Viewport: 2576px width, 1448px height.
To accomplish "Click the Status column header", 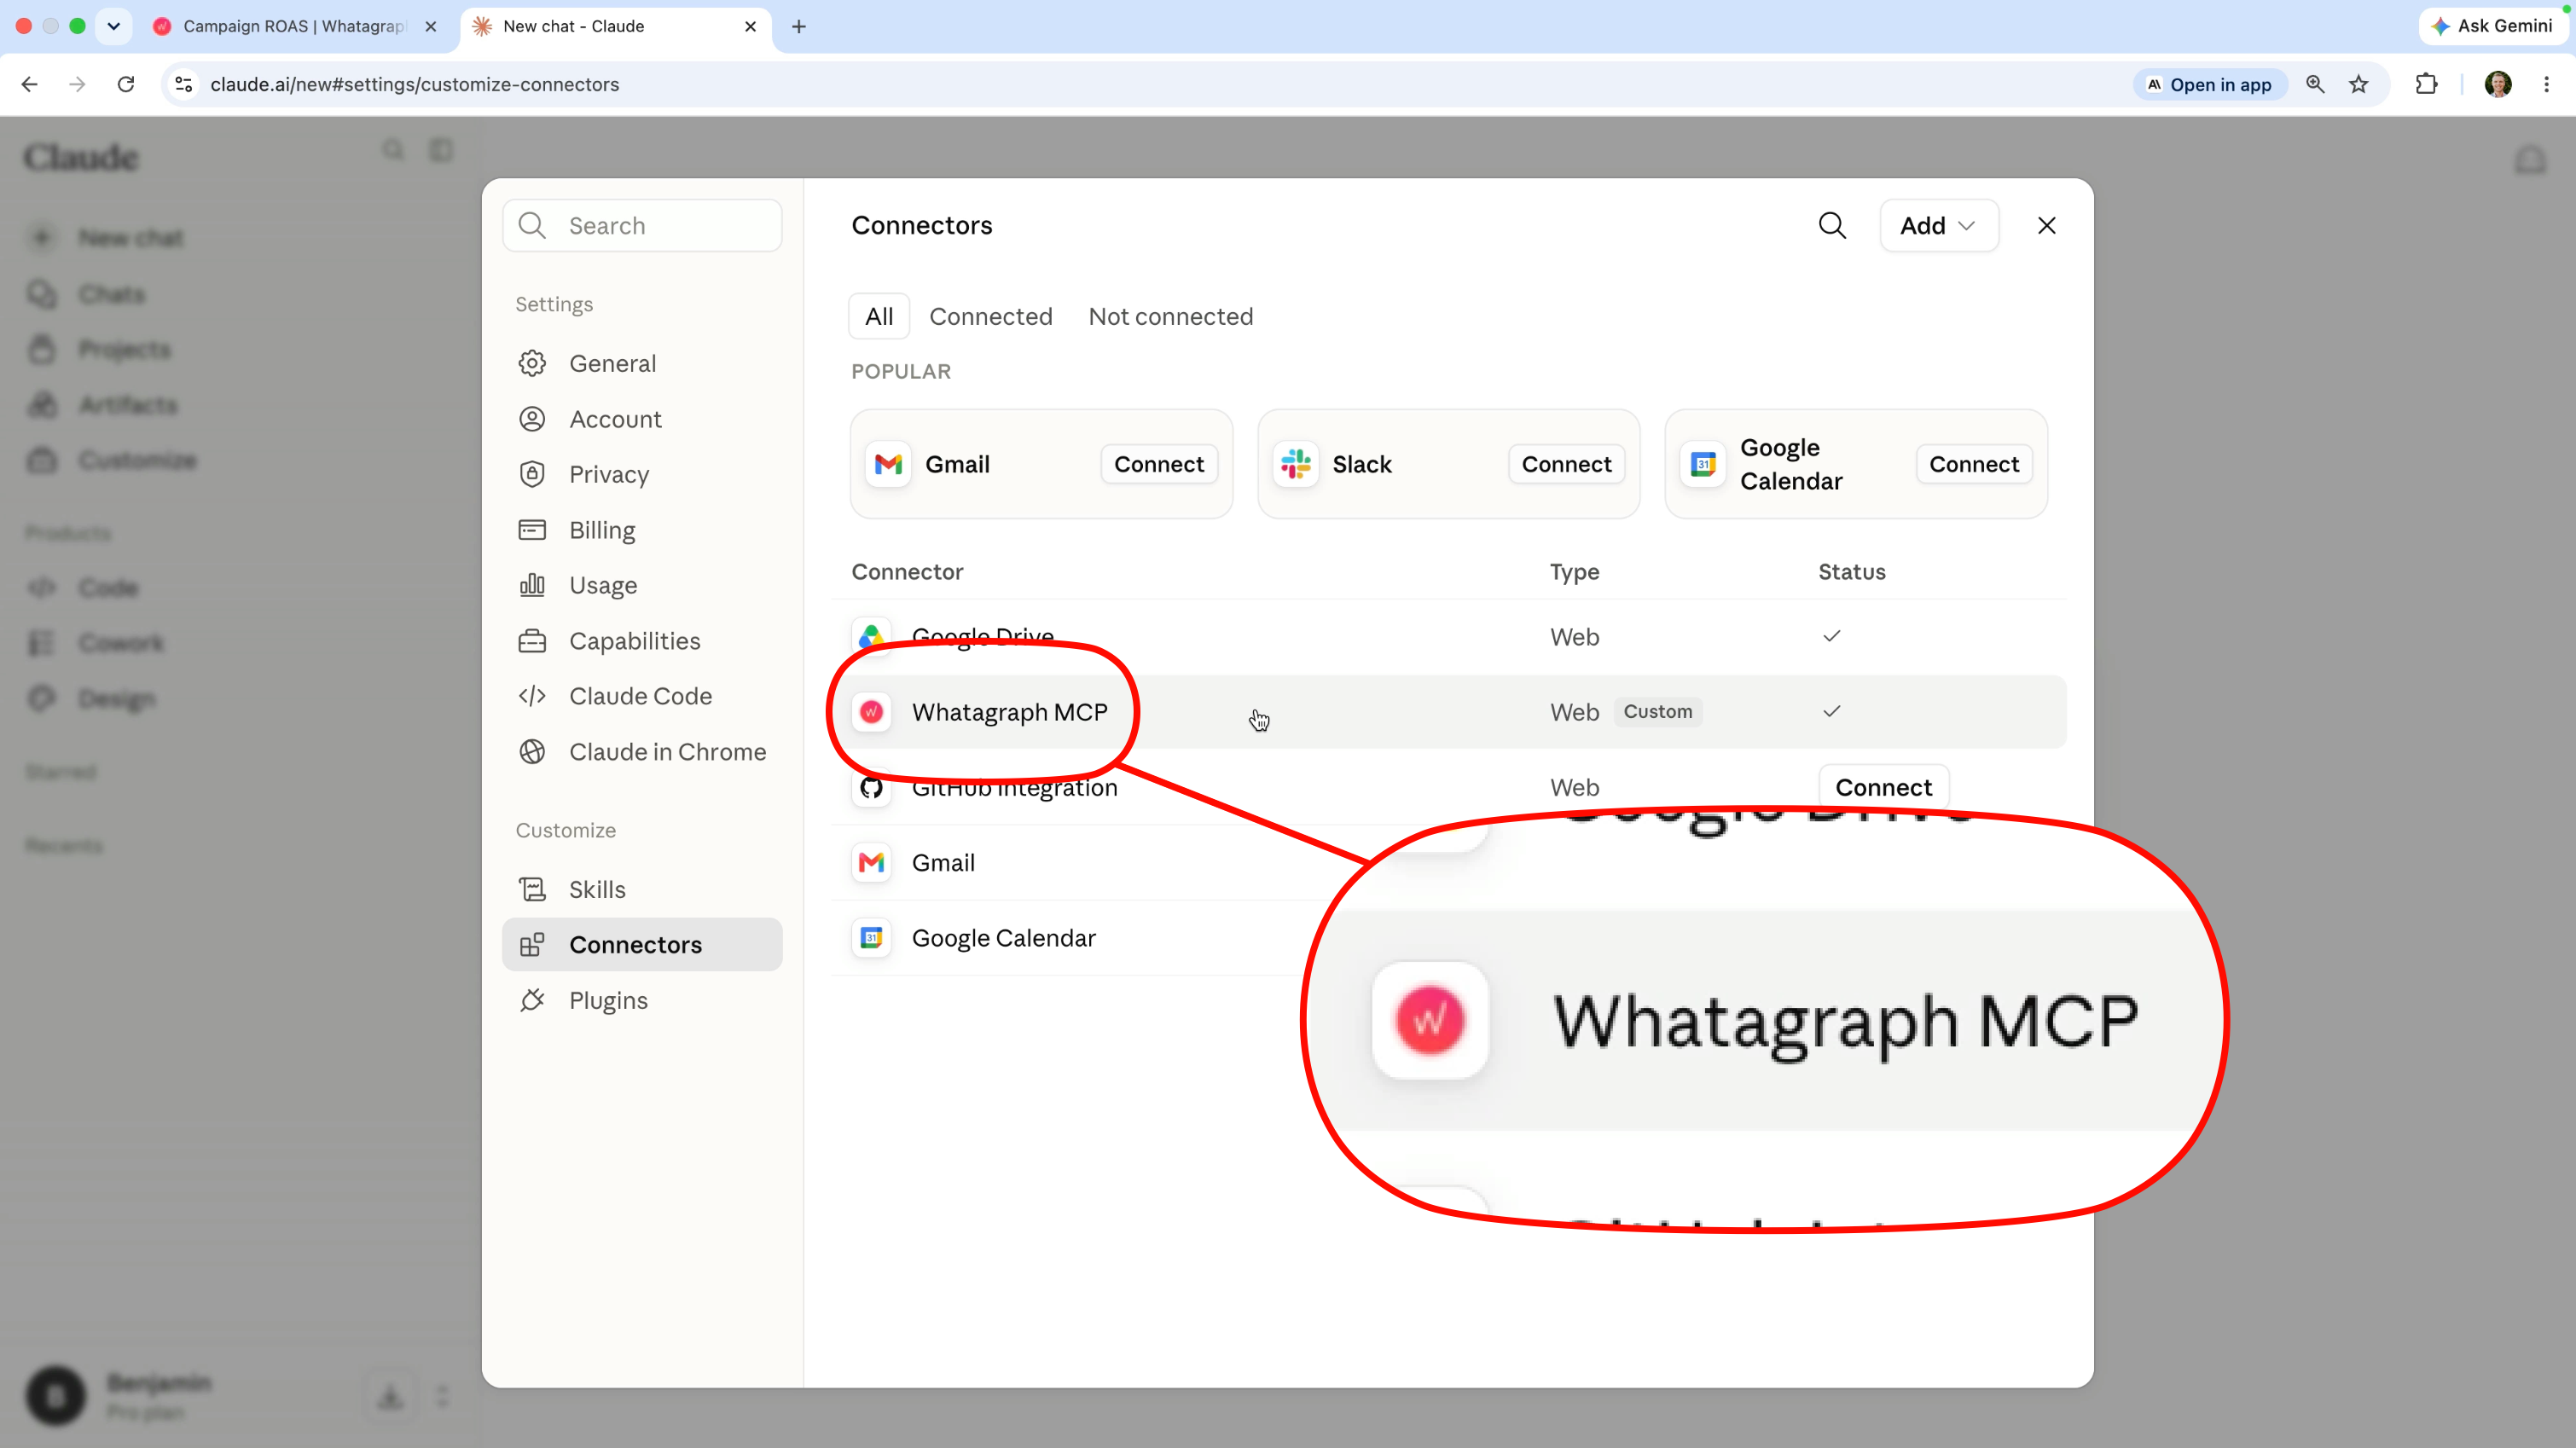I will [x=1852, y=572].
